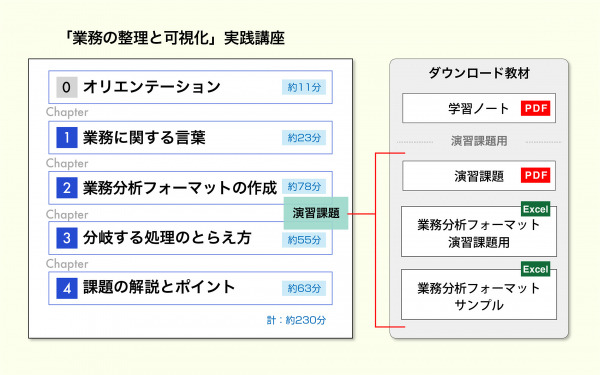Click the ダウンロード教材 panel heading
The width and height of the screenshot is (600, 375).
(x=479, y=73)
